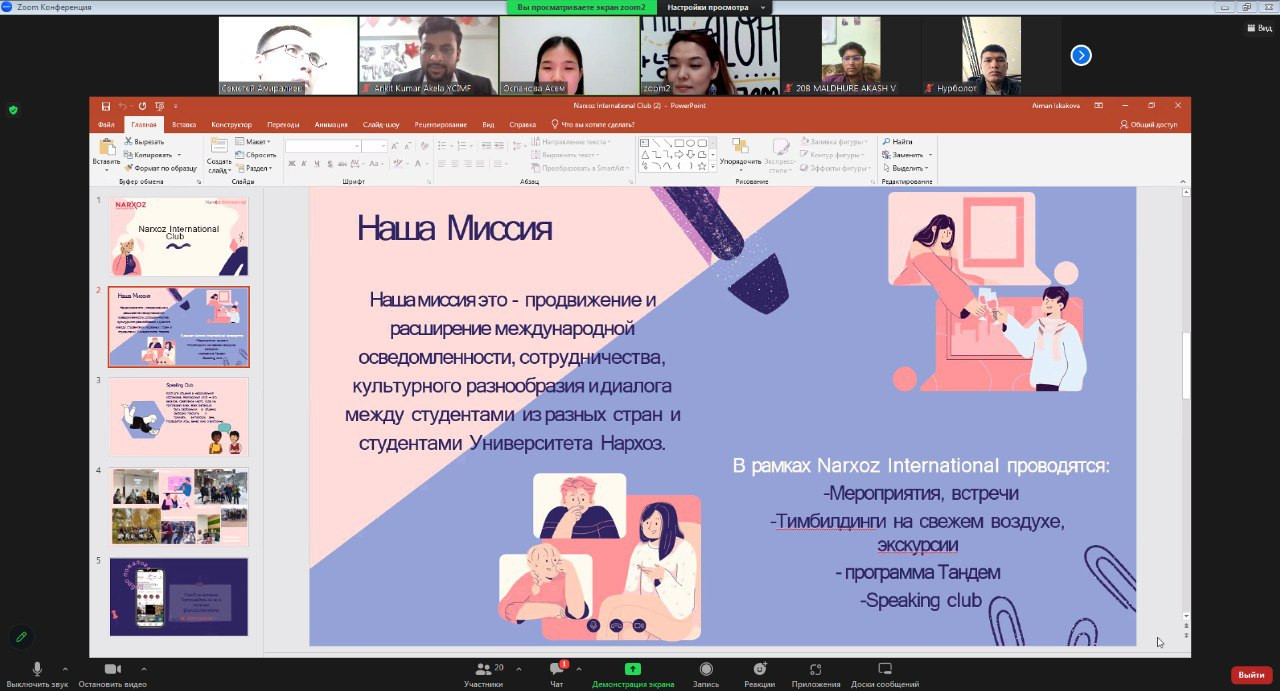Click the PowerPoint Save icon

click(x=105, y=105)
